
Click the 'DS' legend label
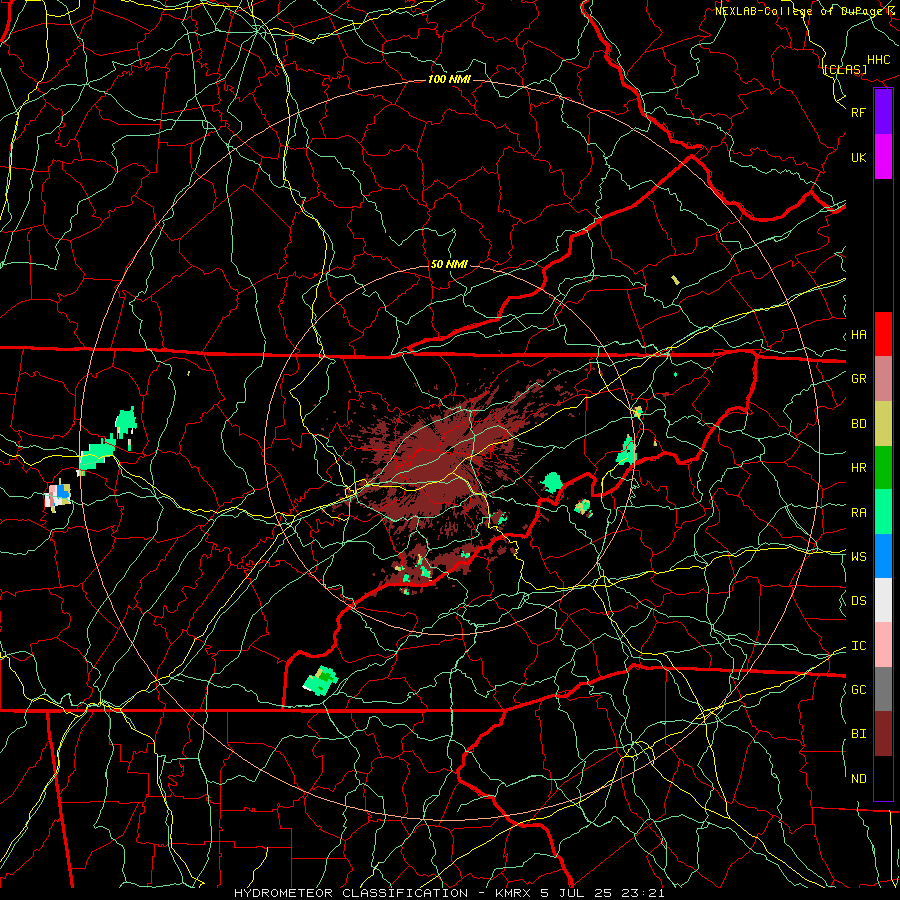tap(858, 601)
